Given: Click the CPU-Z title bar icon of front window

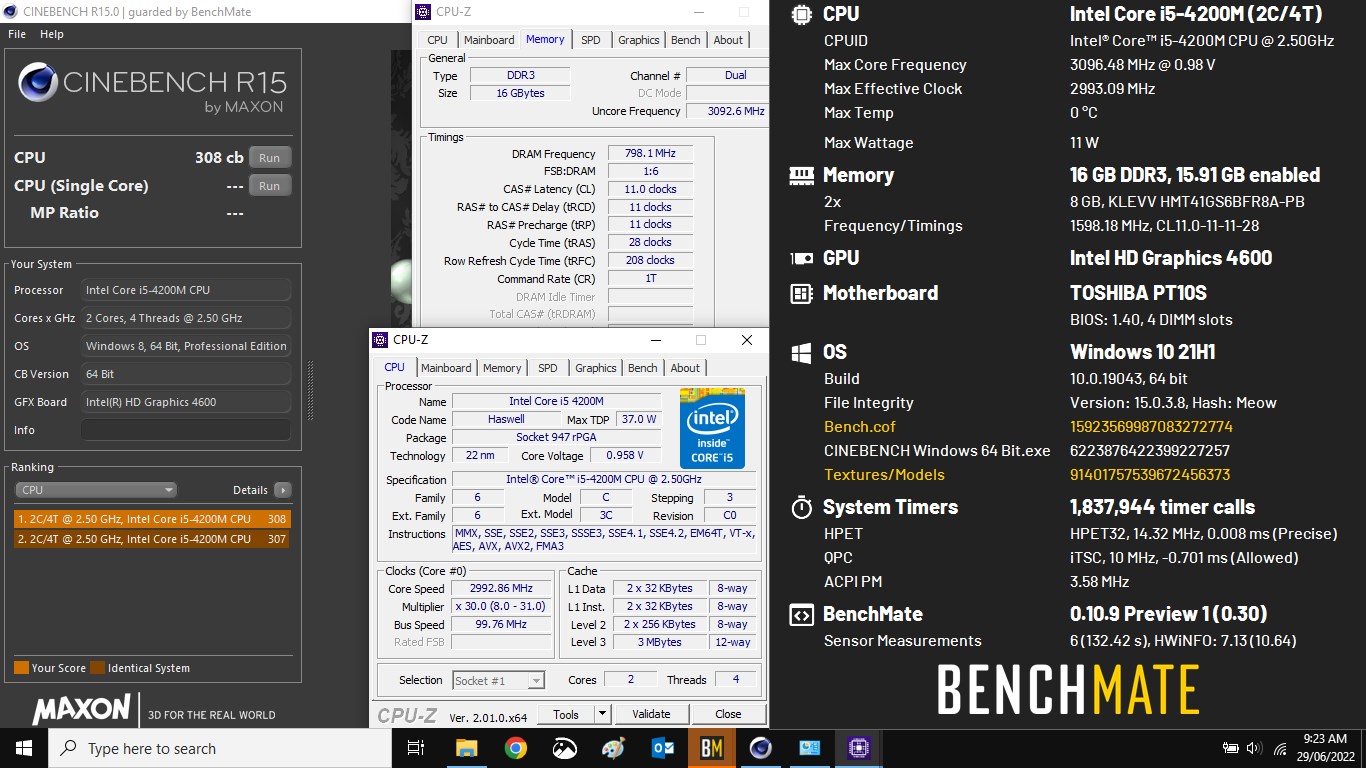Looking at the screenshot, I should (380, 340).
